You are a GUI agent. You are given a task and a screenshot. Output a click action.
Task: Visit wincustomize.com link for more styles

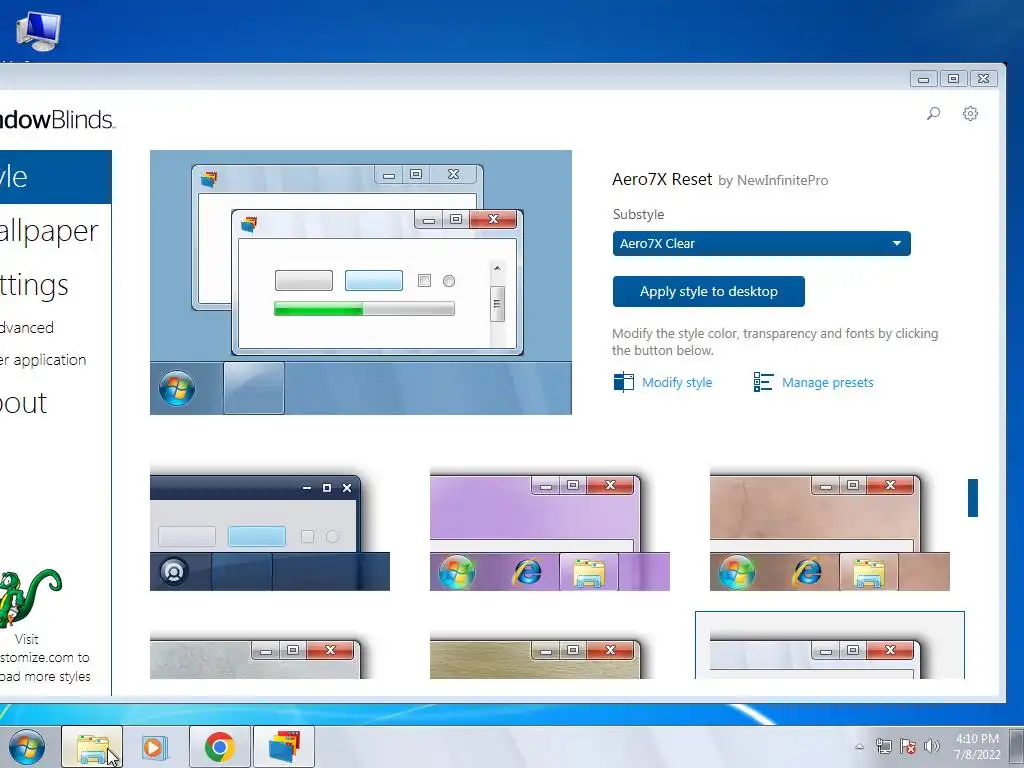(x=45, y=658)
